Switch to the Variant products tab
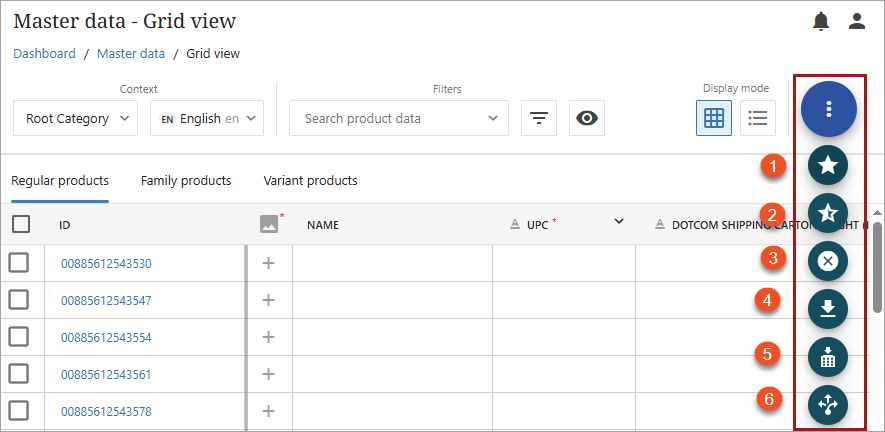Image resolution: width=885 pixels, height=432 pixels. (x=310, y=181)
